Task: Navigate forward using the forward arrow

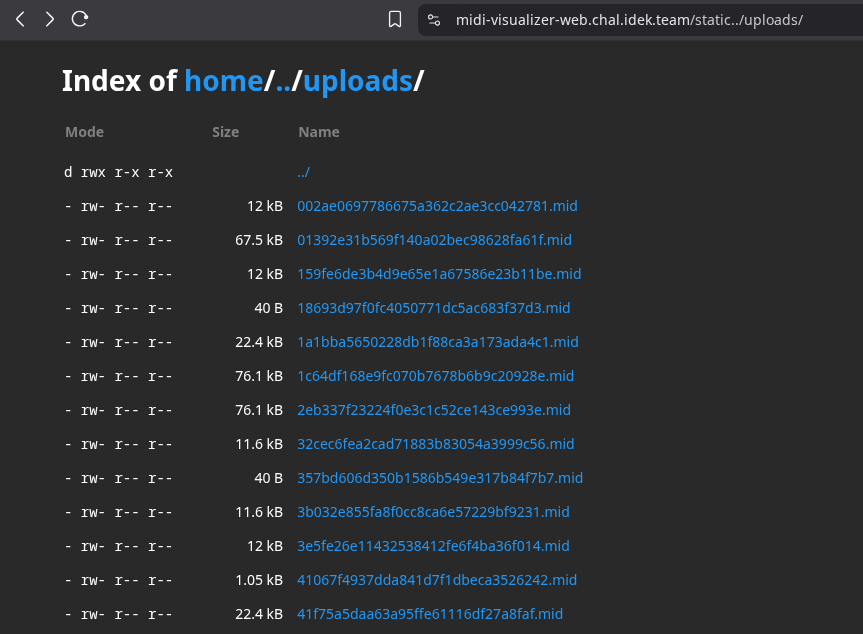Action: point(50,18)
